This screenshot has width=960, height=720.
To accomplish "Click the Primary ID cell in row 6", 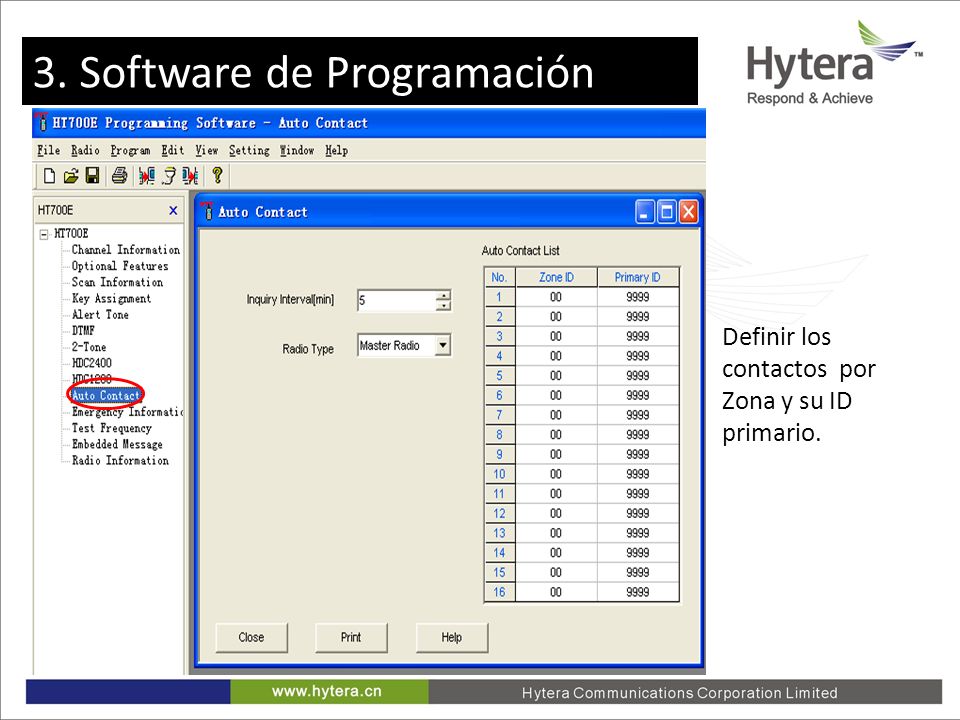I will 637,395.
